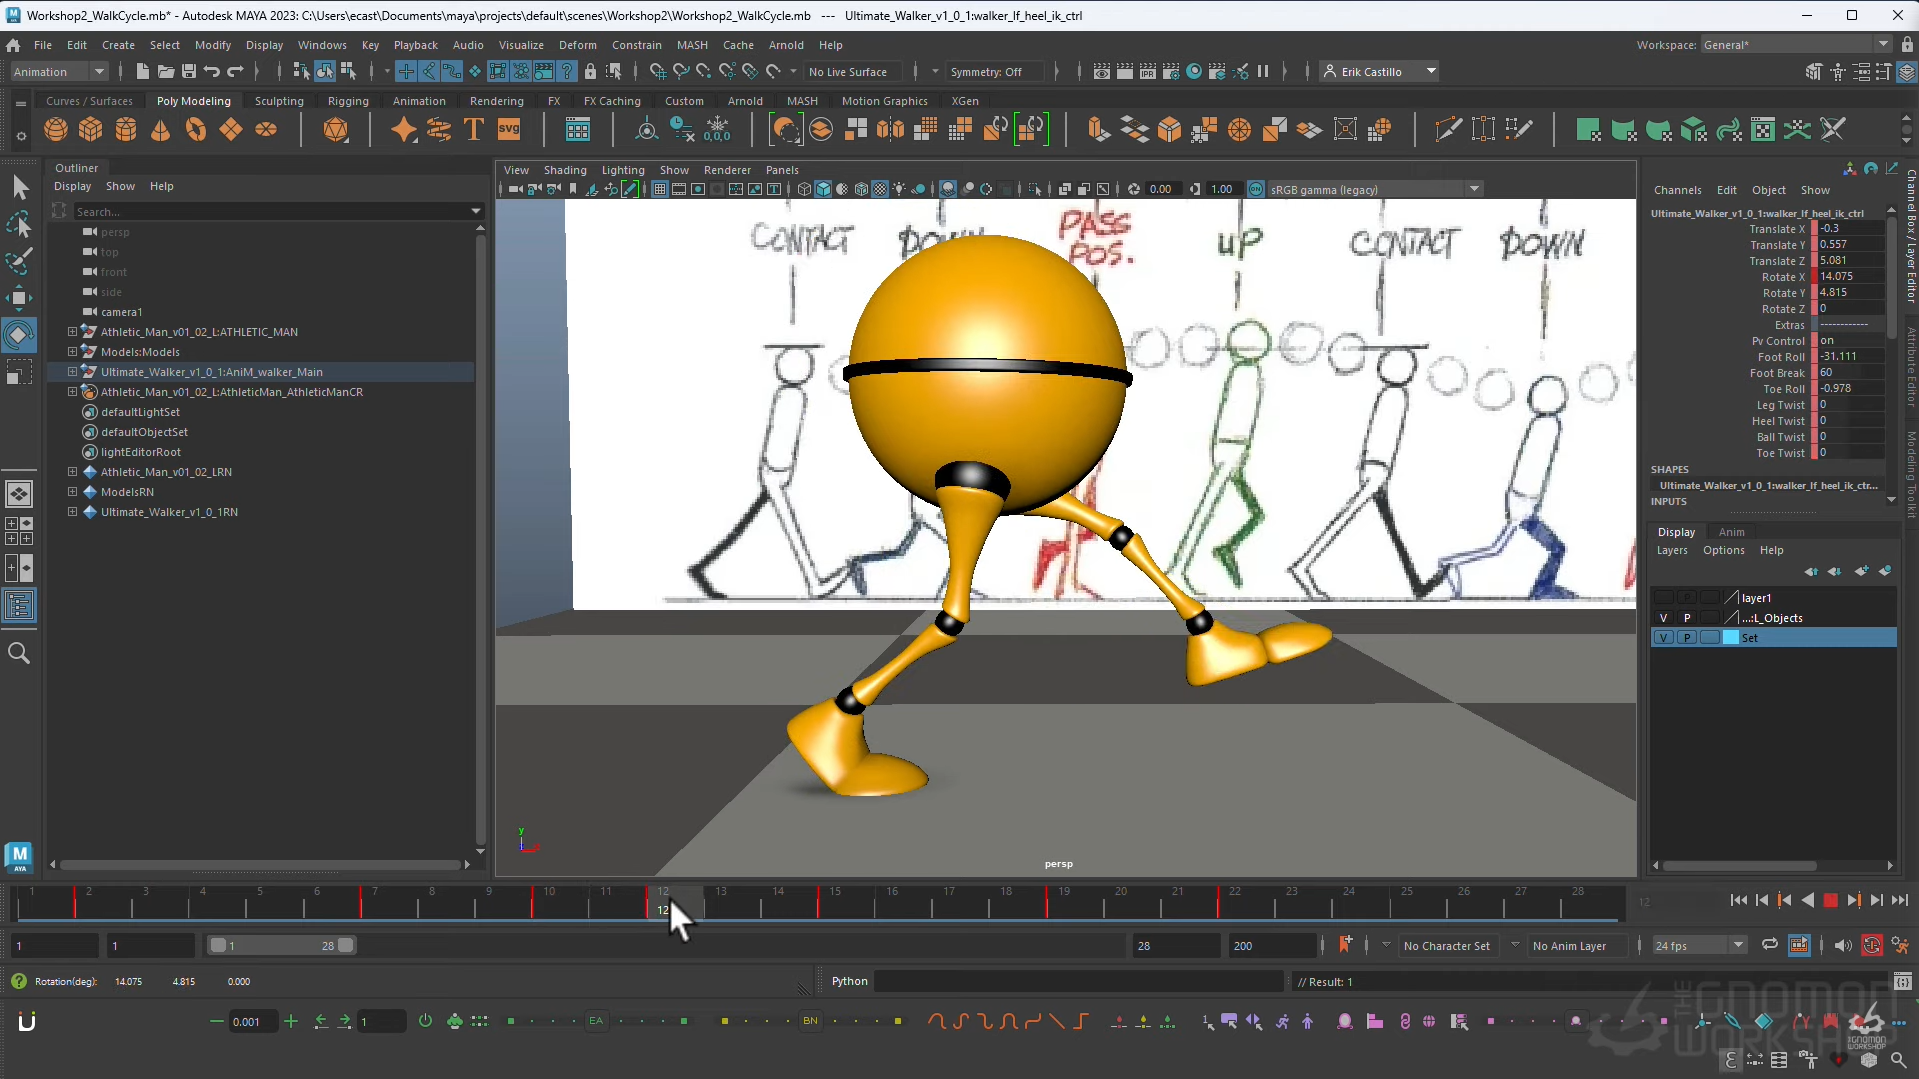Click the Foot Roll channel label
The width and height of the screenshot is (1919, 1079).
click(1781, 357)
